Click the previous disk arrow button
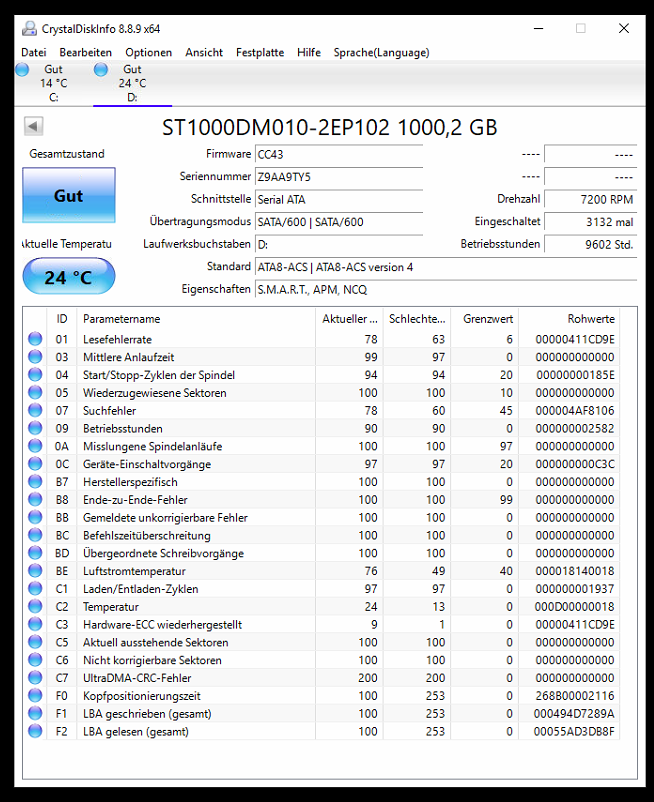Image resolution: width=654 pixels, height=802 pixels. [x=33, y=127]
